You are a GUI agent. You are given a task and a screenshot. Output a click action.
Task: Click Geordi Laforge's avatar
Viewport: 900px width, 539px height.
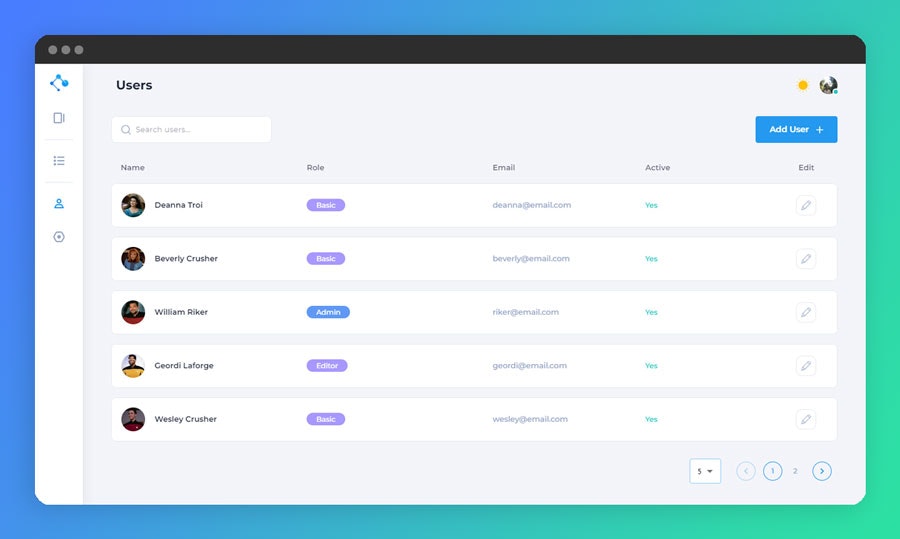[x=133, y=366]
